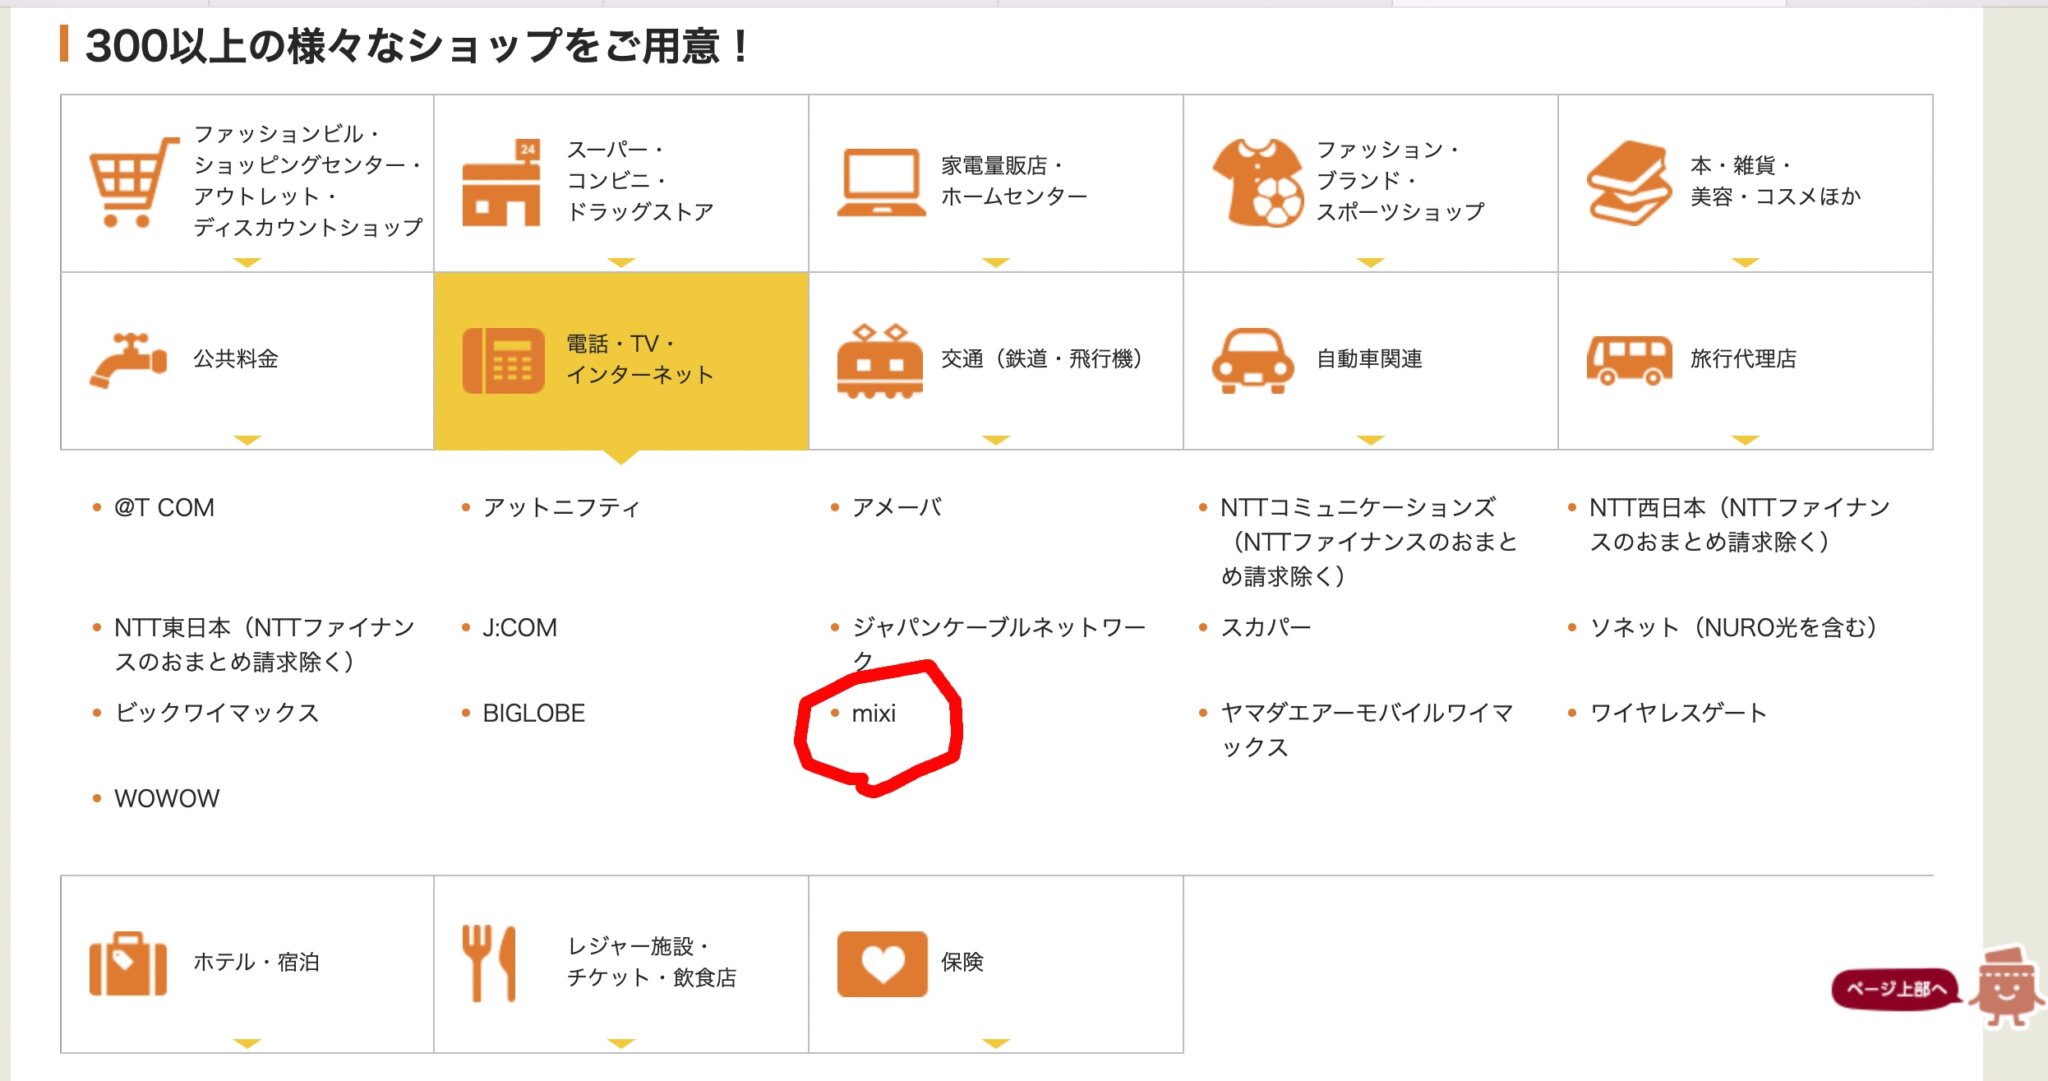Click the ジャパンケーブルネットワーク entry
This screenshot has height=1081, width=2048.
click(998, 645)
